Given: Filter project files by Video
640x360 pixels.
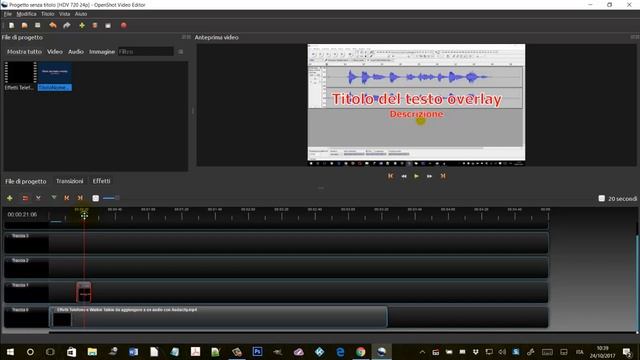Looking at the screenshot, I should click(x=55, y=52).
